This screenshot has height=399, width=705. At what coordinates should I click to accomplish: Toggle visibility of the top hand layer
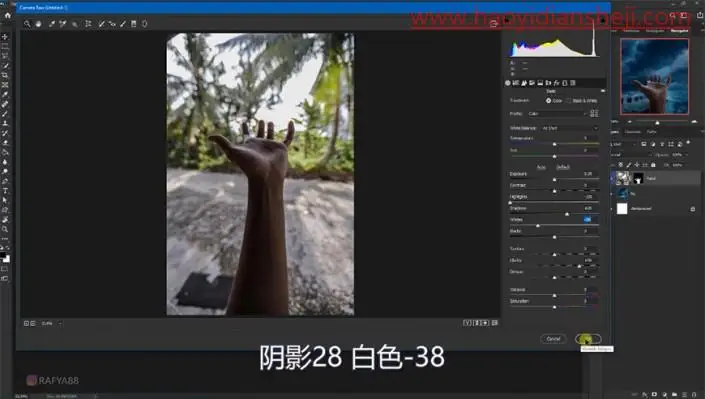[x=612, y=179]
